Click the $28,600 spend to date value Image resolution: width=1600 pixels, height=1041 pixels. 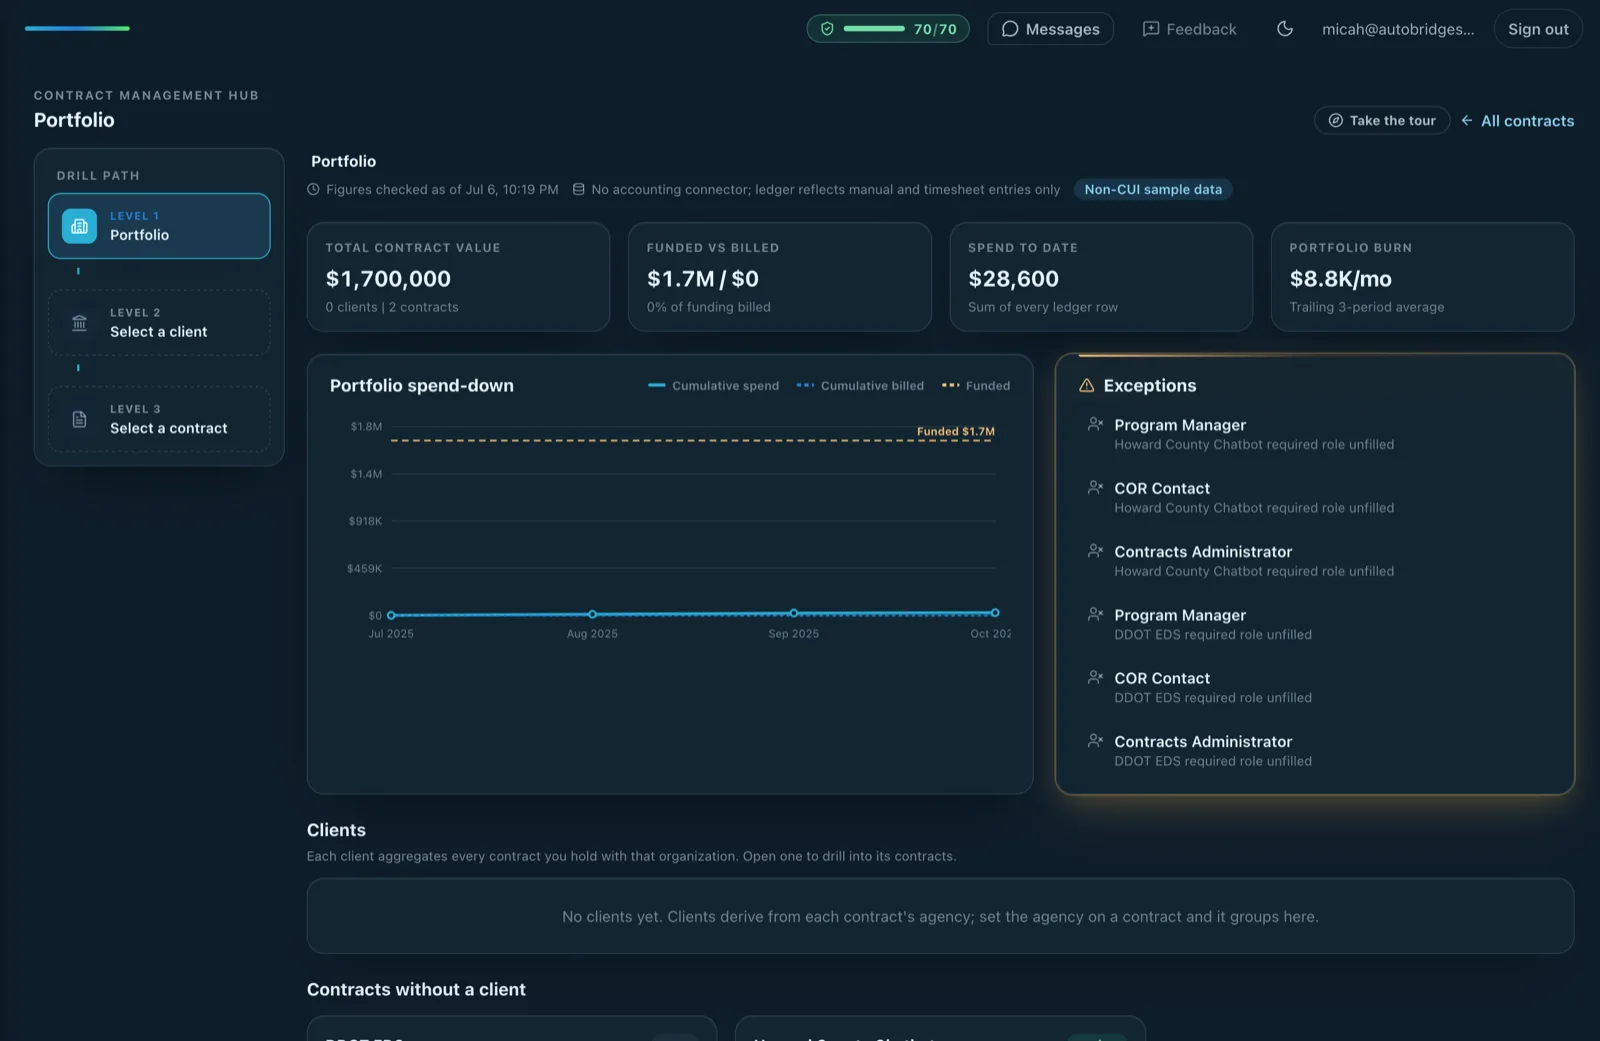point(1013,279)
